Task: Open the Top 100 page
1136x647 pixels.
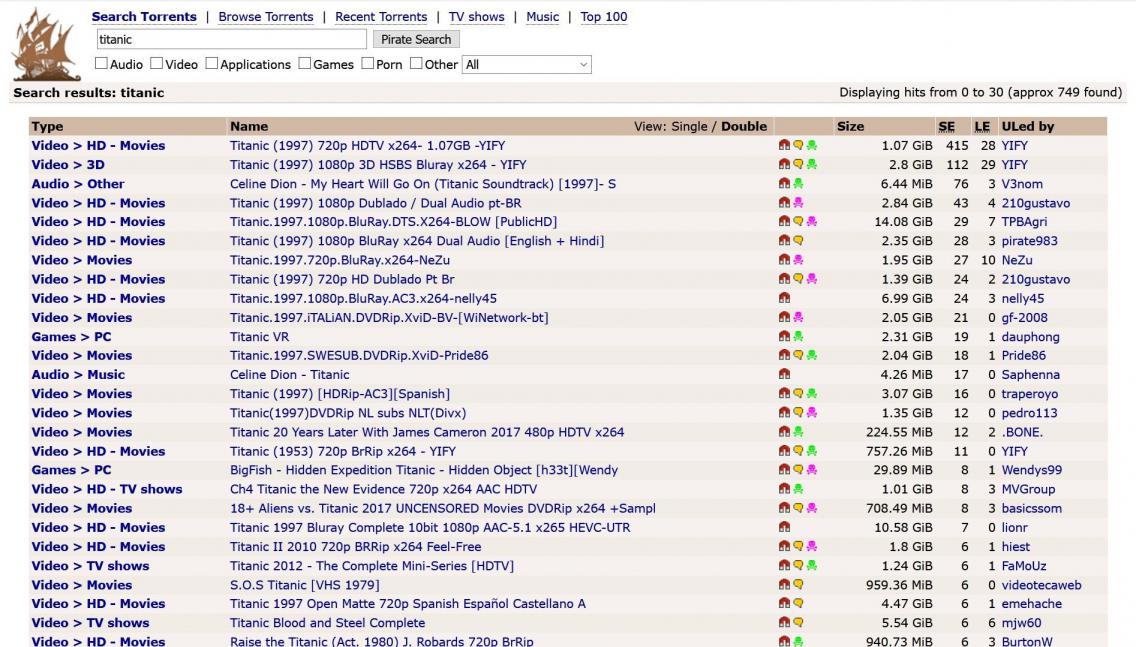Action: 604,17
